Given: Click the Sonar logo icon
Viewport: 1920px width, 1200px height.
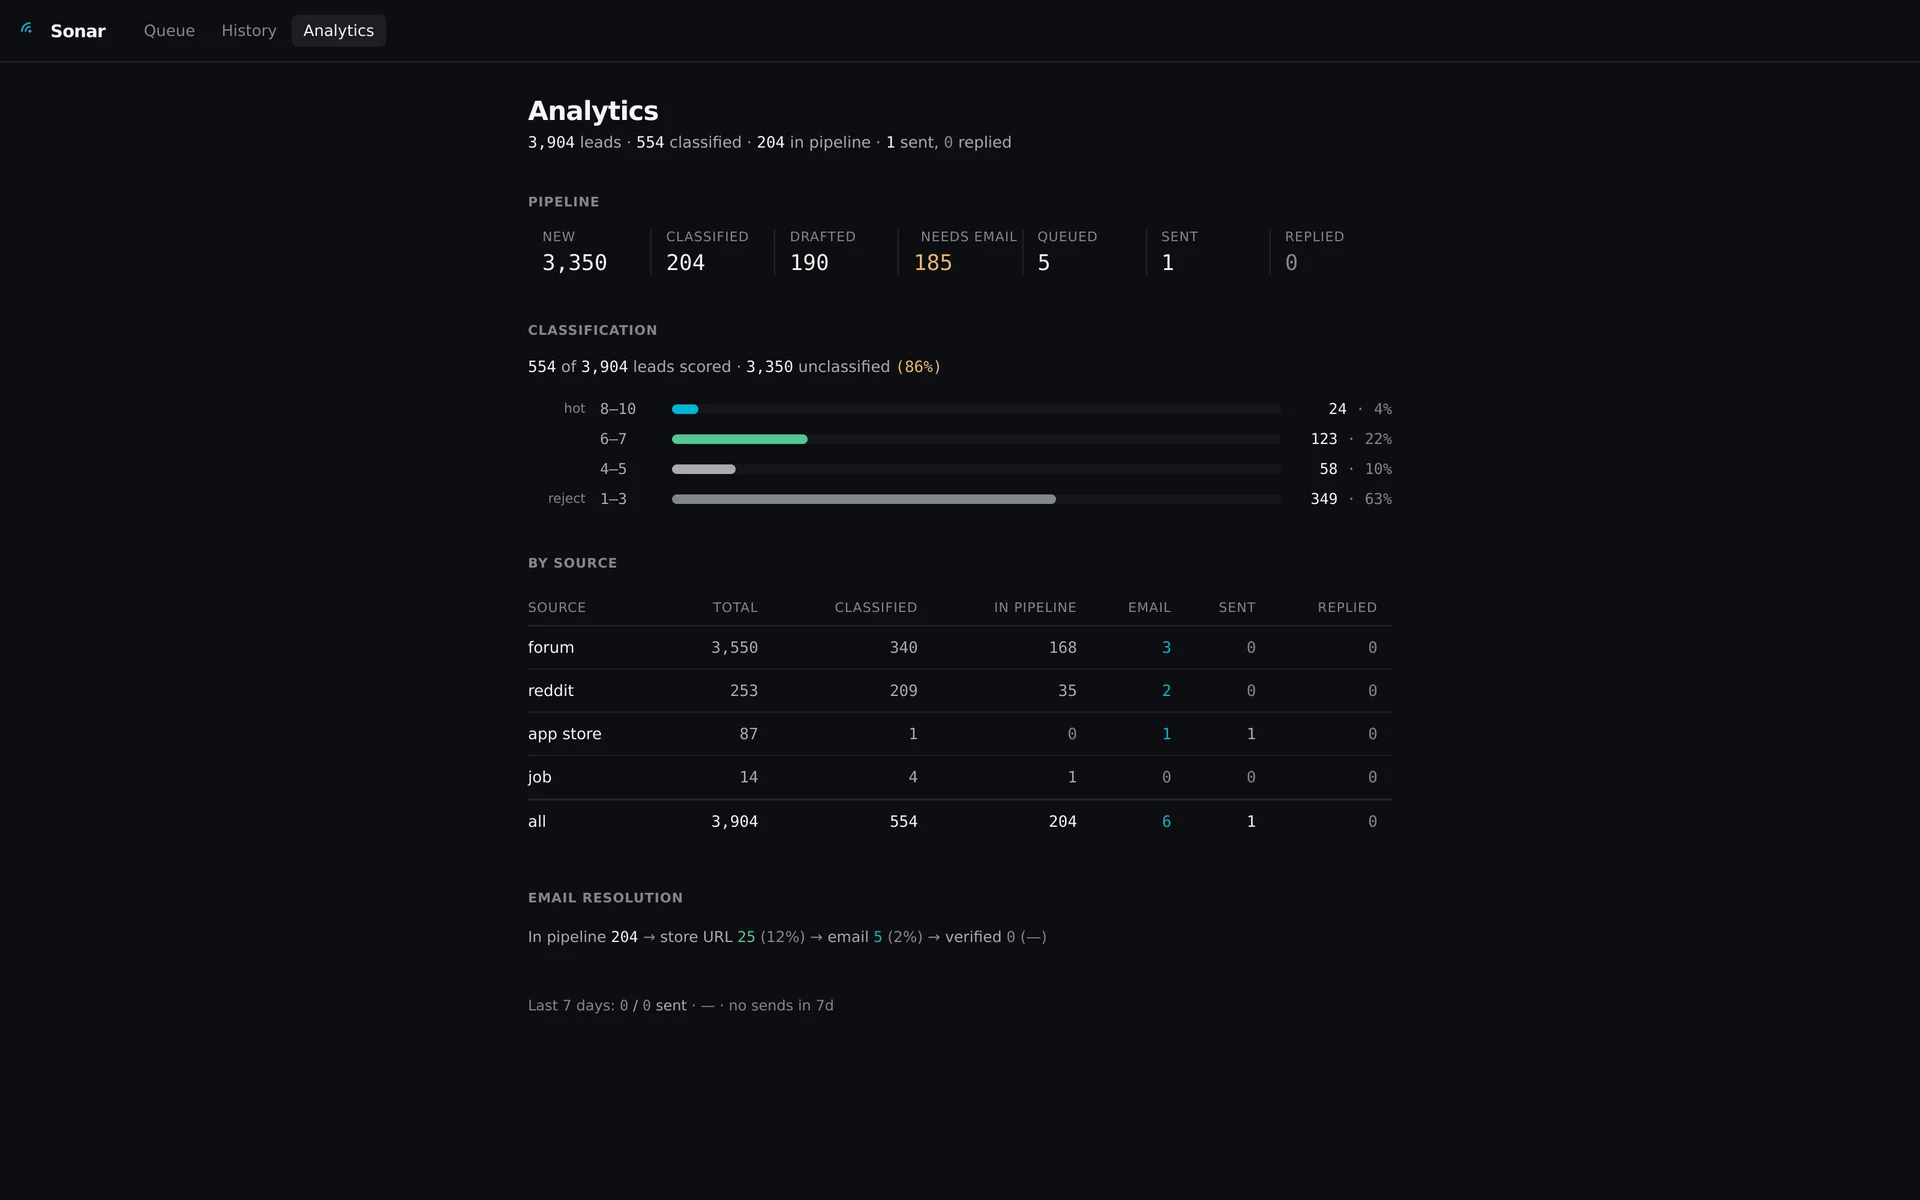Looking at the screenshot, I should click(x=27, y=29).
